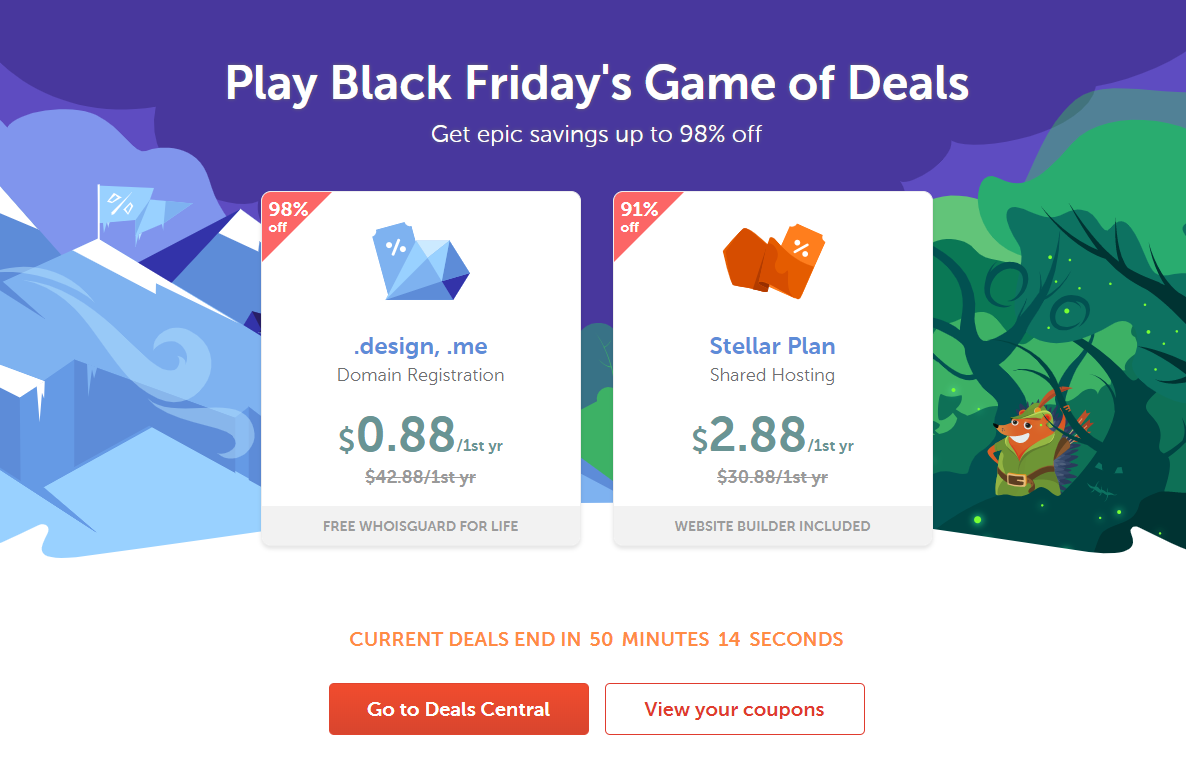The image size is (1186, 771).
Task: Click the crossed-out $42.88 original price
Action: point(421,477)
